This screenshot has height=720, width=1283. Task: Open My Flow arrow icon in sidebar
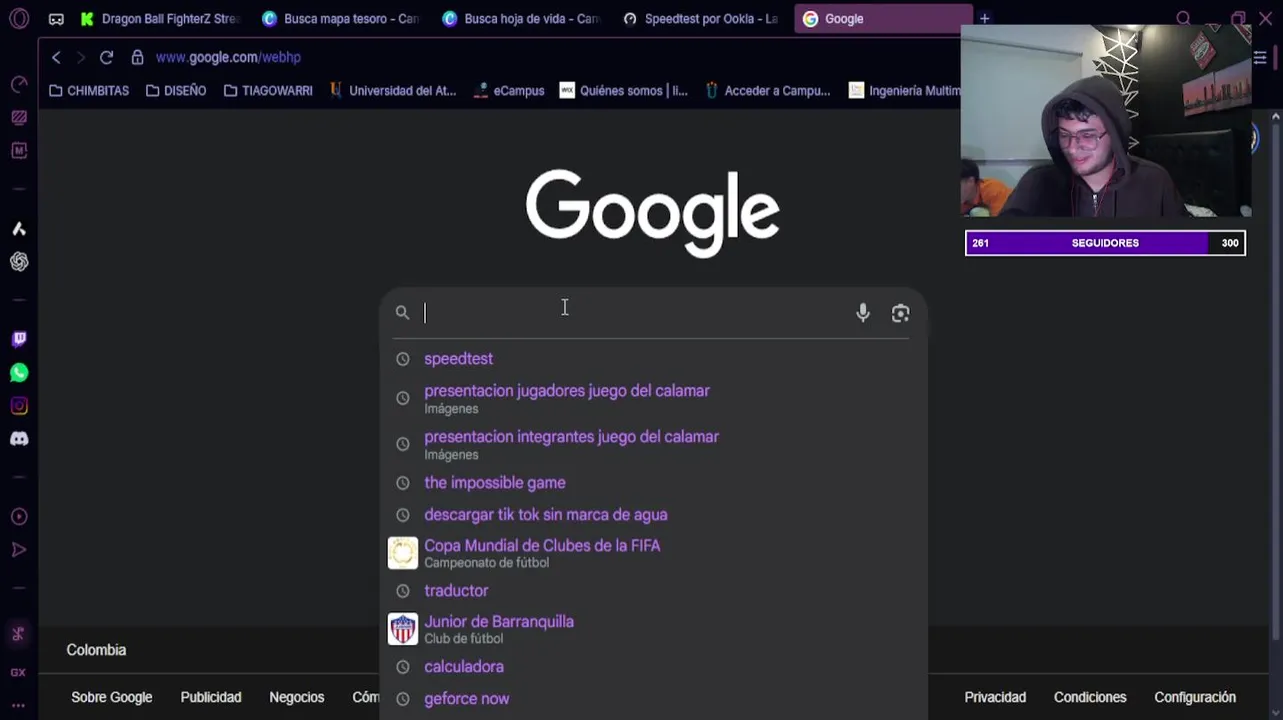(x=19, y=550)
